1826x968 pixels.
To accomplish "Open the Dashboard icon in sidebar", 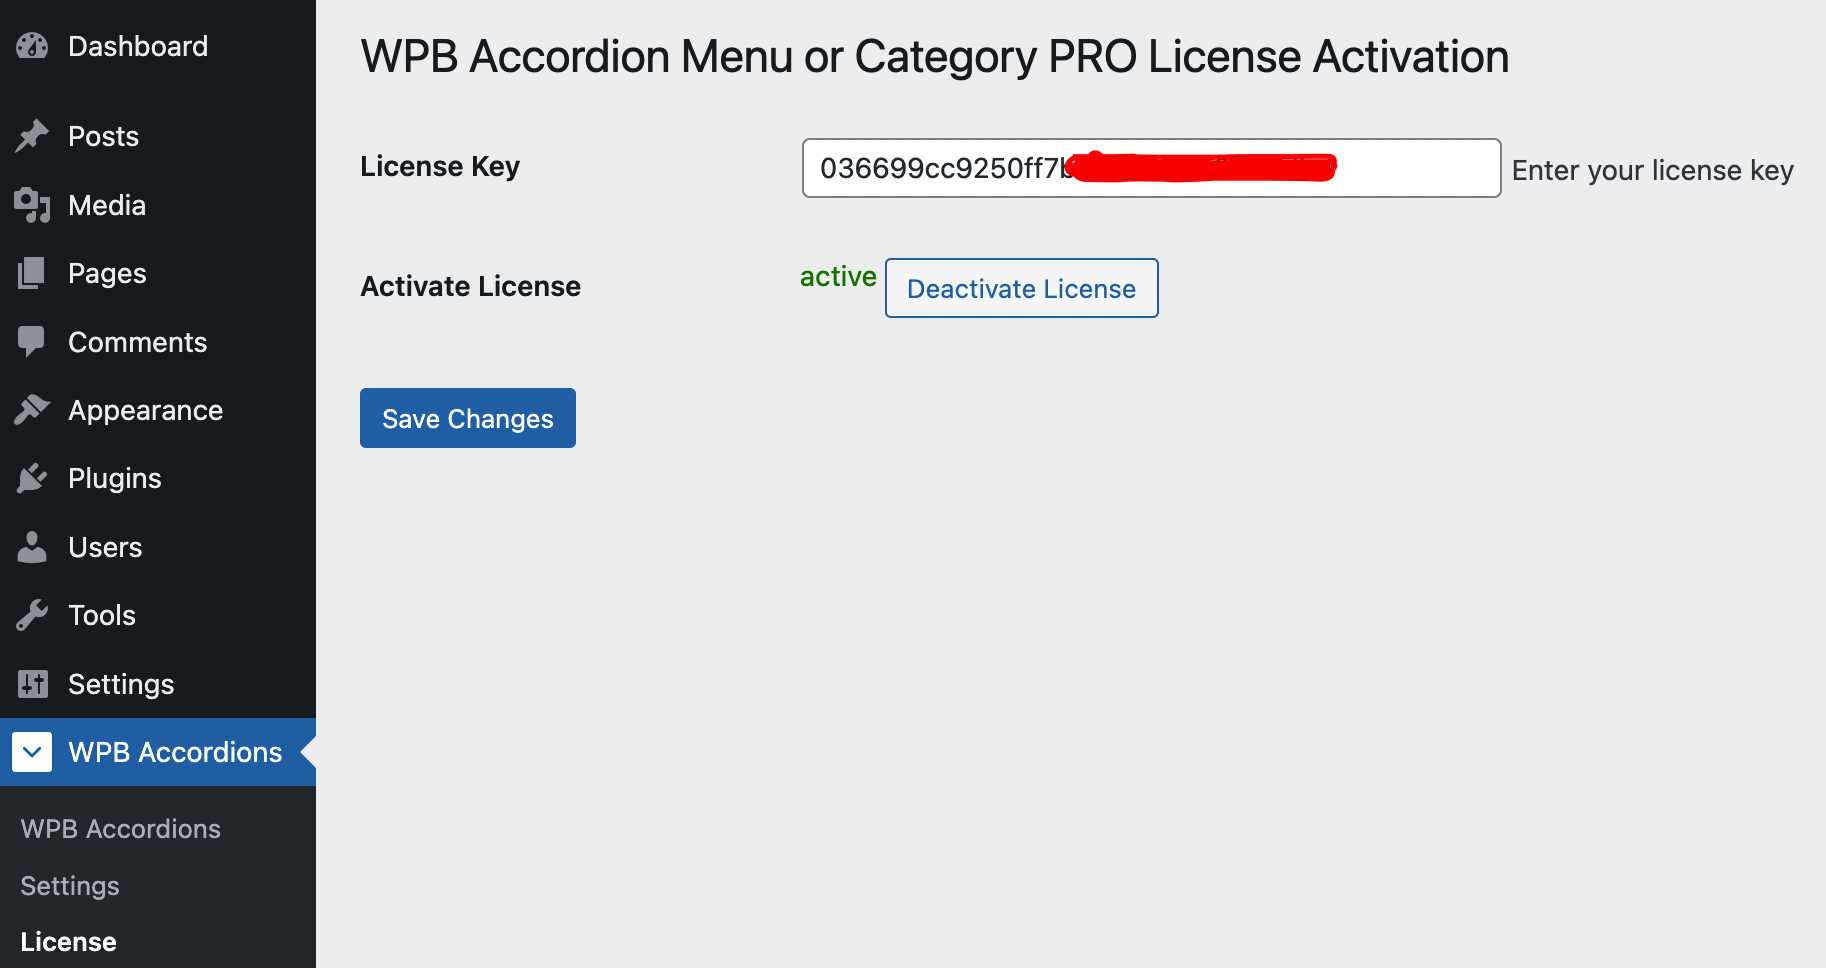I will [x=32, y=45].
